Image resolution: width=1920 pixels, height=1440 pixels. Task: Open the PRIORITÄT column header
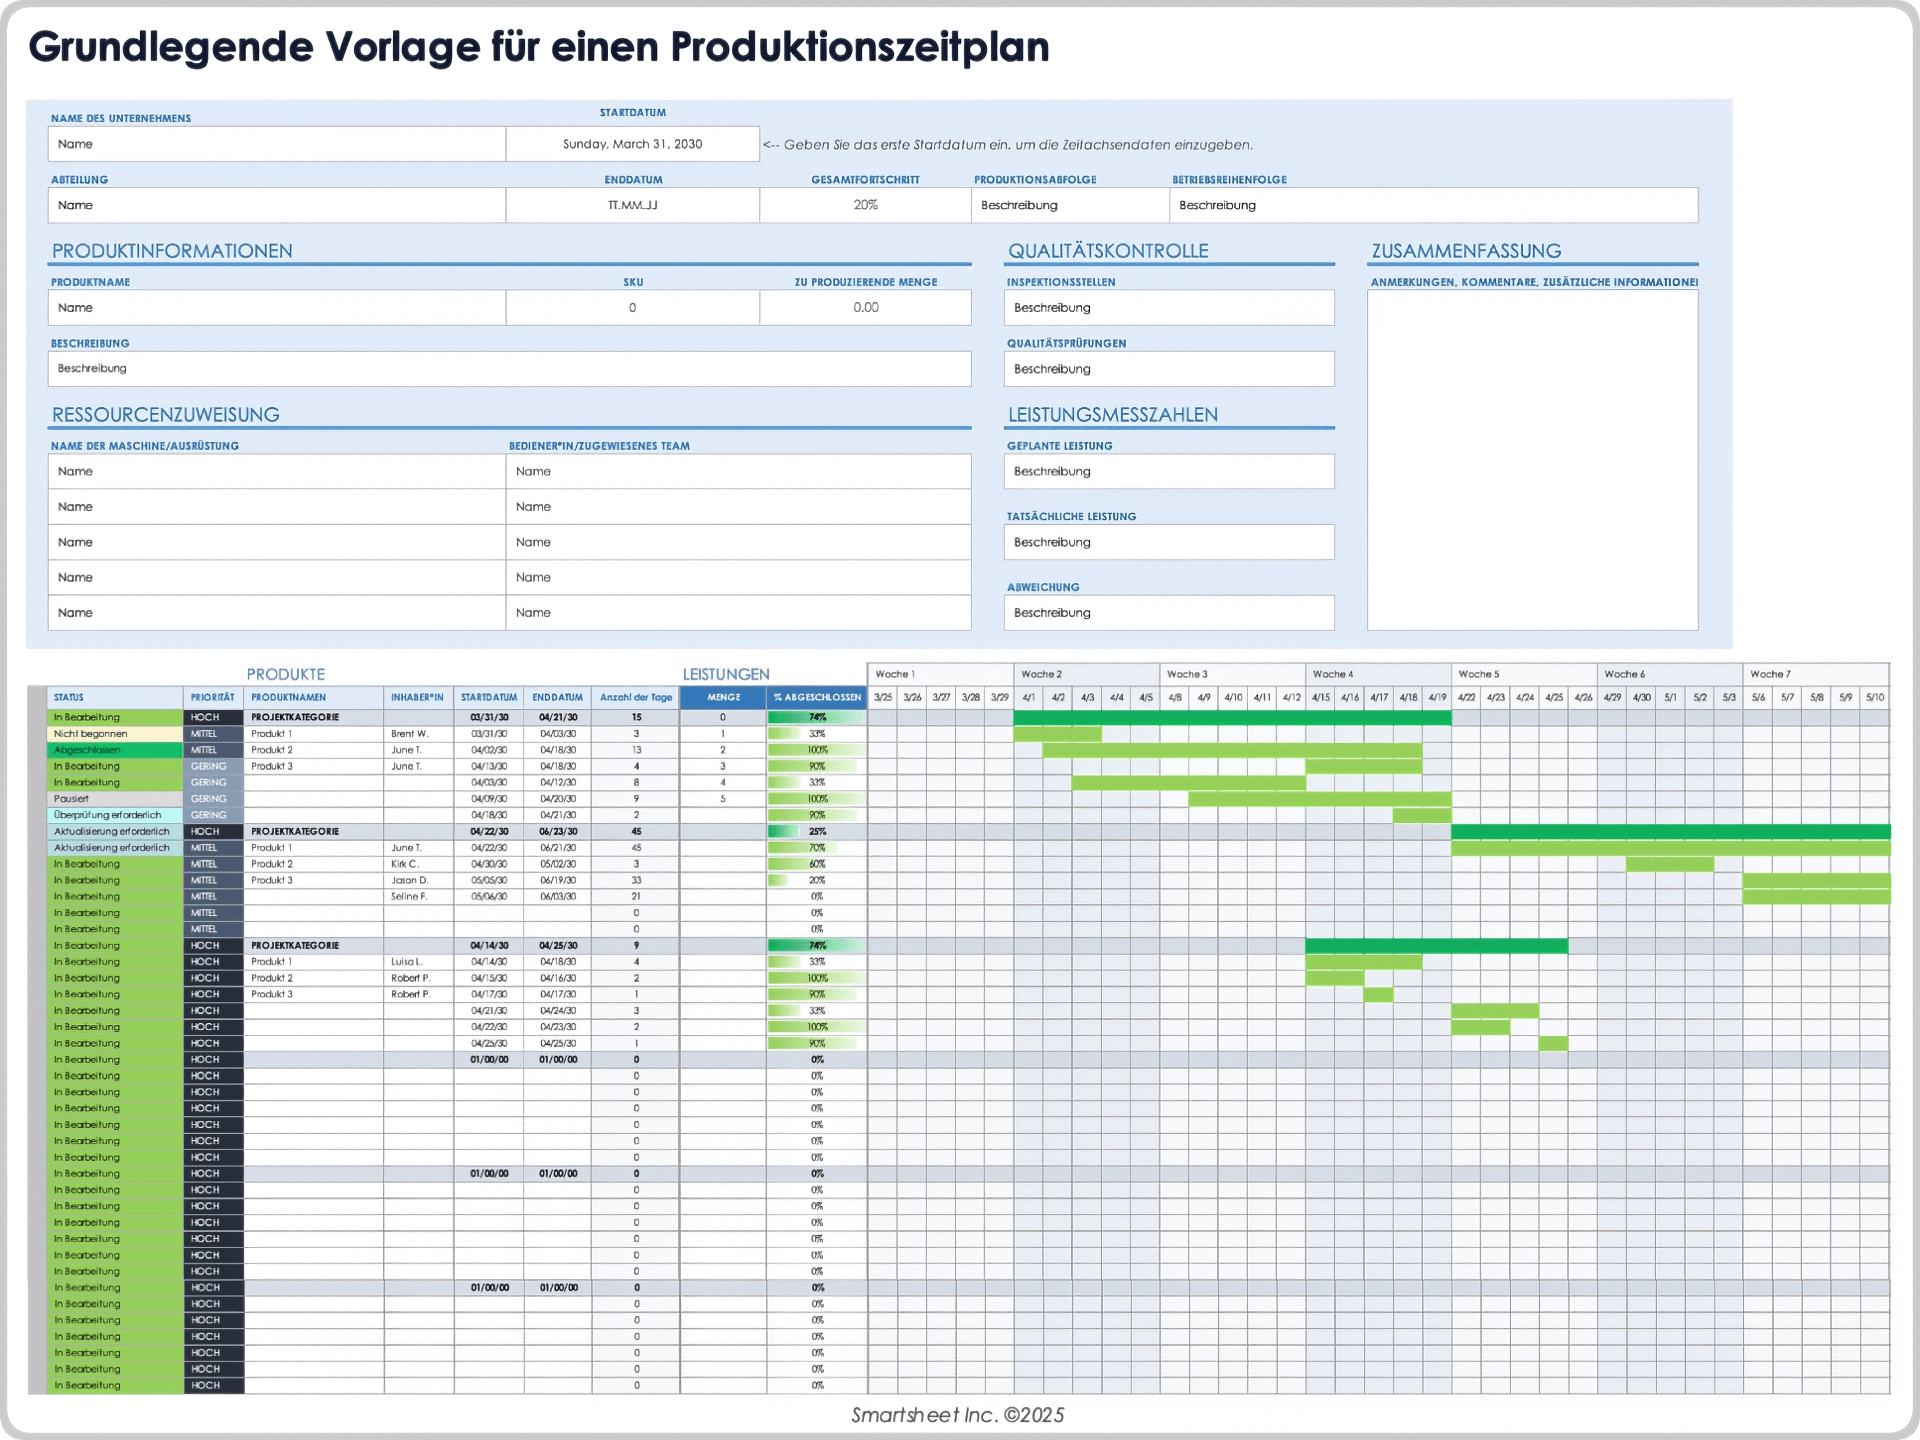pyautogui.click(x=212, y=697)
